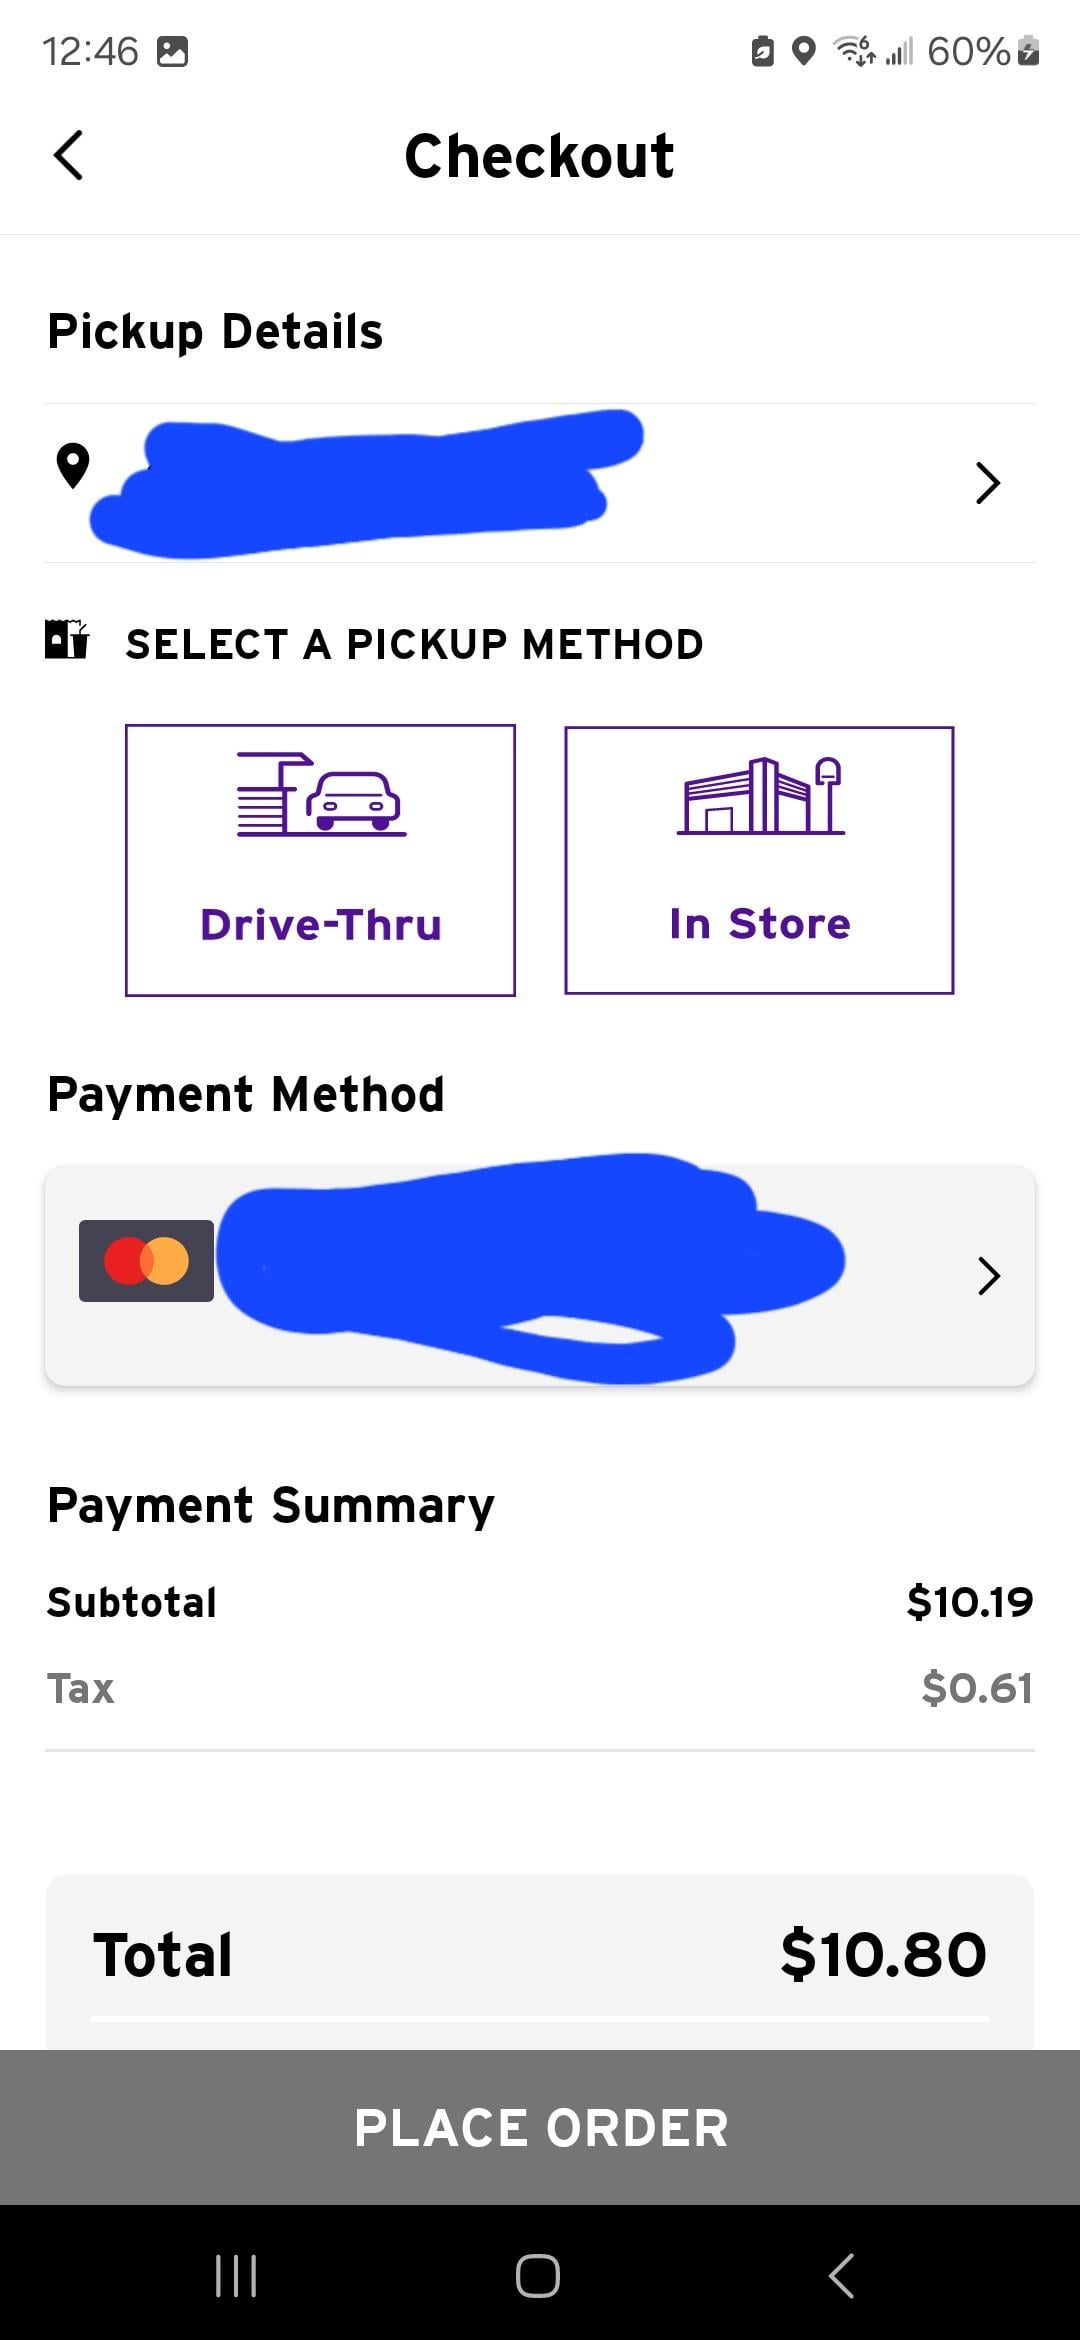Tap the in-store building icon

(760, 796)
